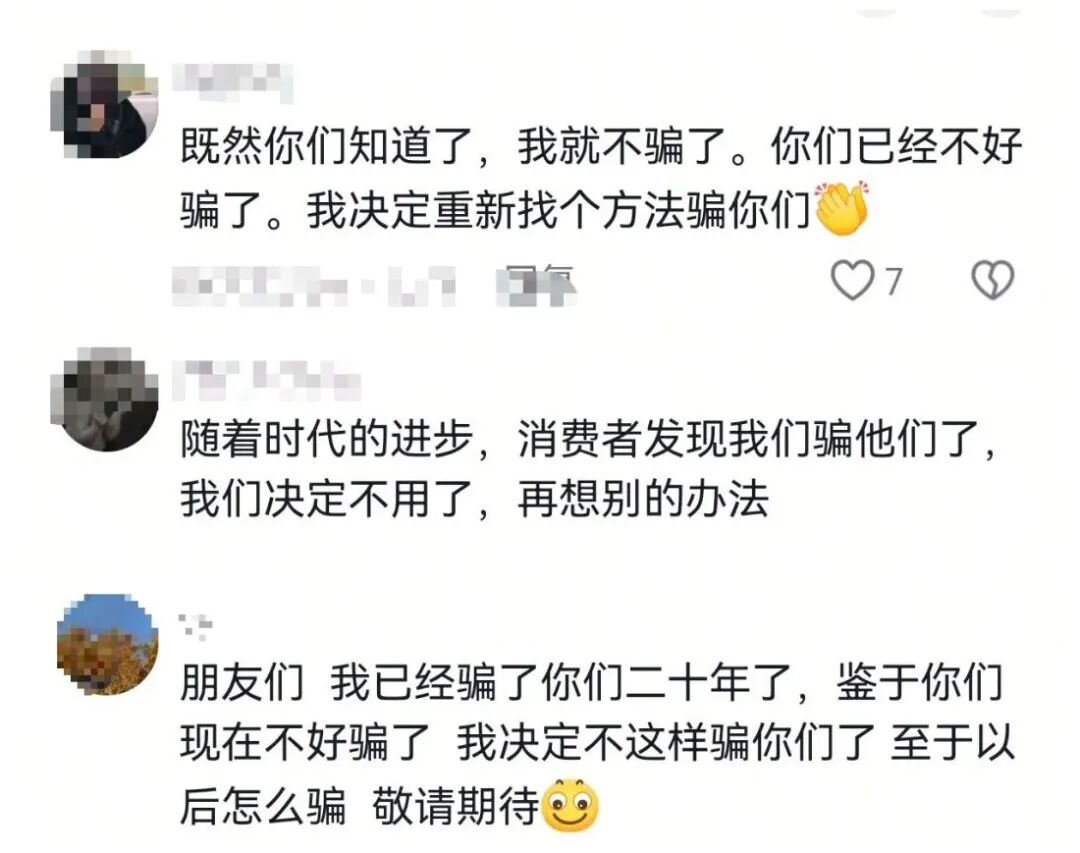Tap the text 敬请期待
This screenshot has width=1080, height=853.
(455, 806)
